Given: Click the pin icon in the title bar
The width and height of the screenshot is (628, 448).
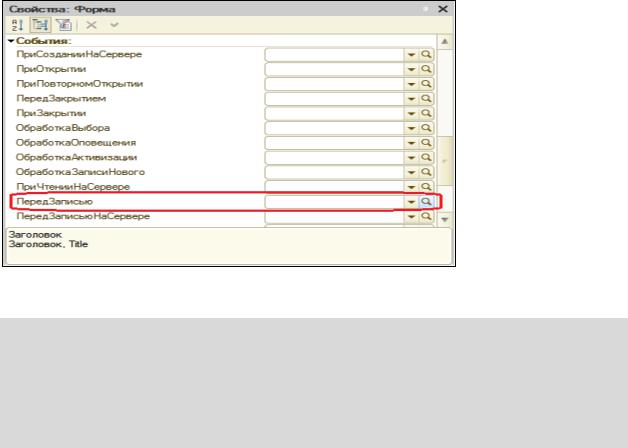Looking at the screenshot, I should 425,9.
